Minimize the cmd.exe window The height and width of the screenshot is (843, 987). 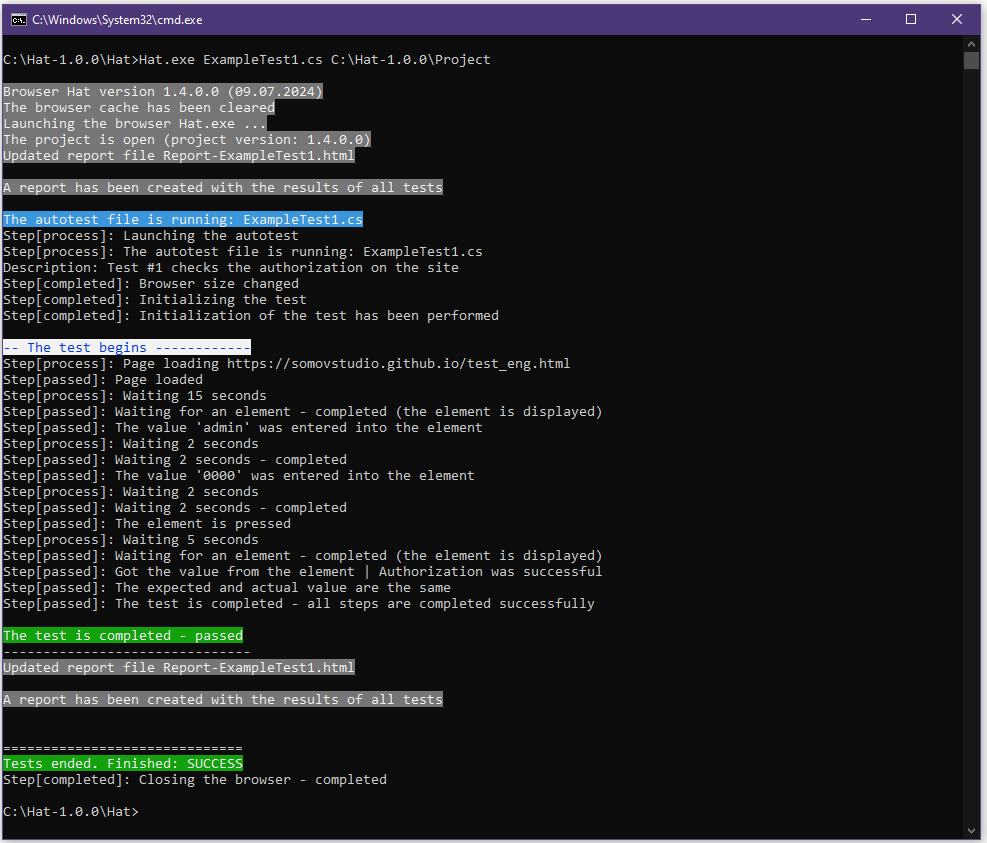(x=866, y=20)
